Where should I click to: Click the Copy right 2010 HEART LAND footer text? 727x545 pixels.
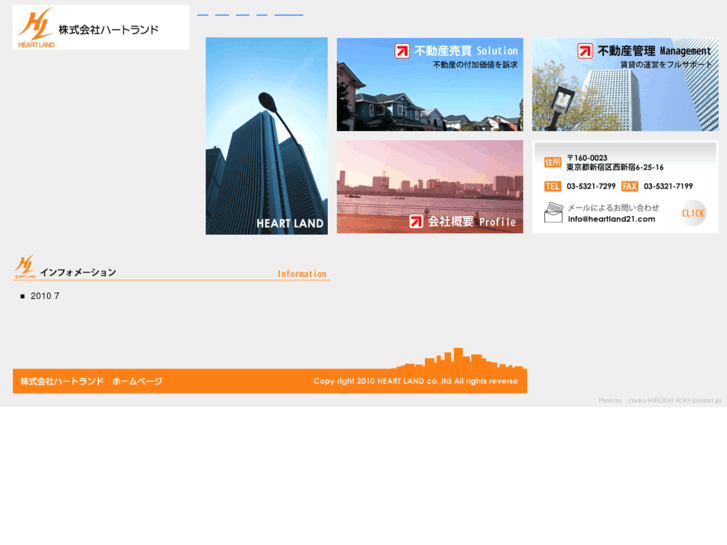point(415,381)
